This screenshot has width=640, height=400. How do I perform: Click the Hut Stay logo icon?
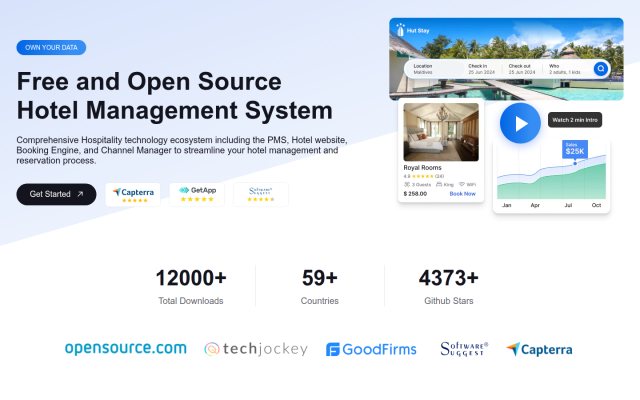[x=400, y=30]
